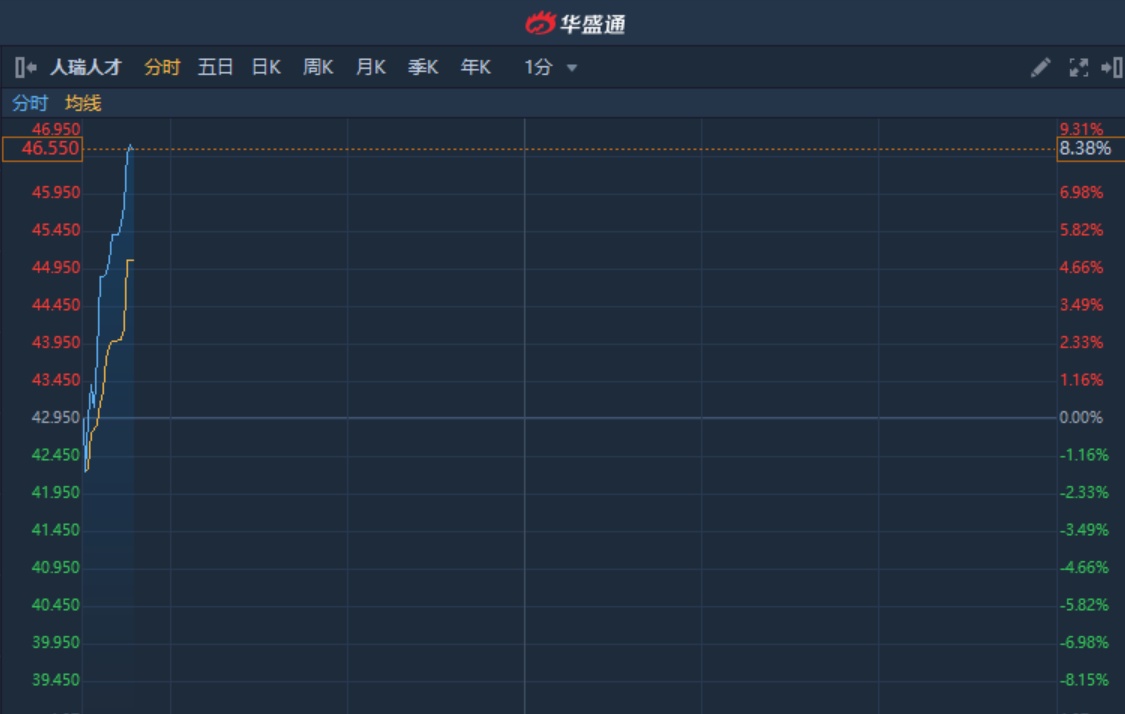Click the 人瑞人才 stock name
Viewport: 1125px width, 714px height.
[x=86, y=67]
